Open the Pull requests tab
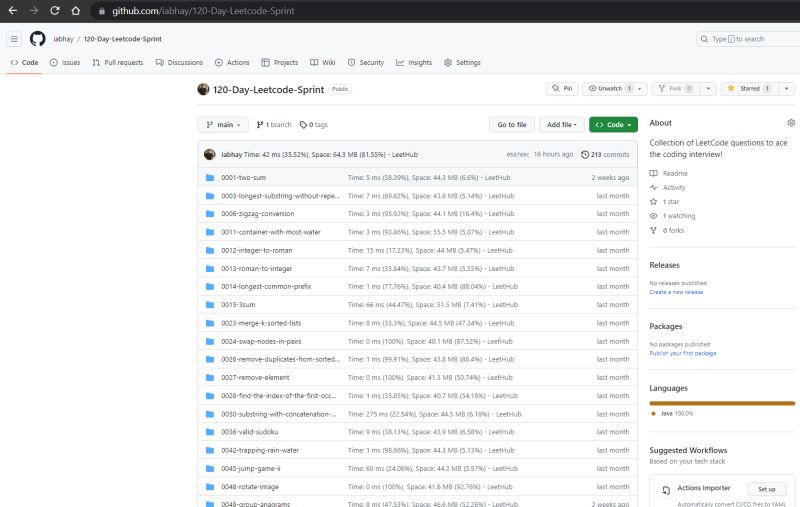800x507 pixels. (x=118, y=62)
